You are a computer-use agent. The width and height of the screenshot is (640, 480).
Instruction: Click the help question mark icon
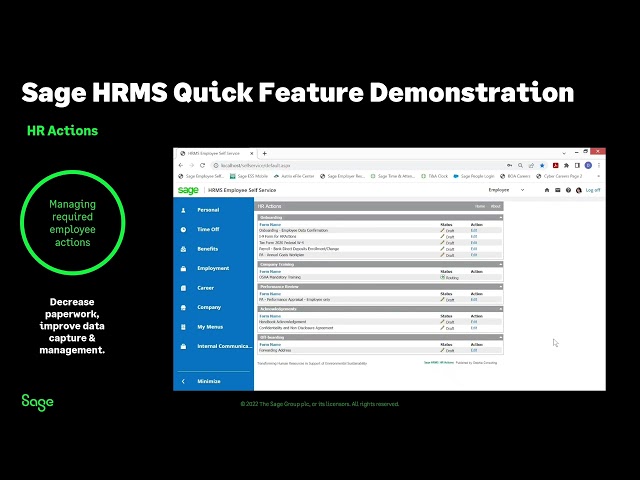click(568, 190)
